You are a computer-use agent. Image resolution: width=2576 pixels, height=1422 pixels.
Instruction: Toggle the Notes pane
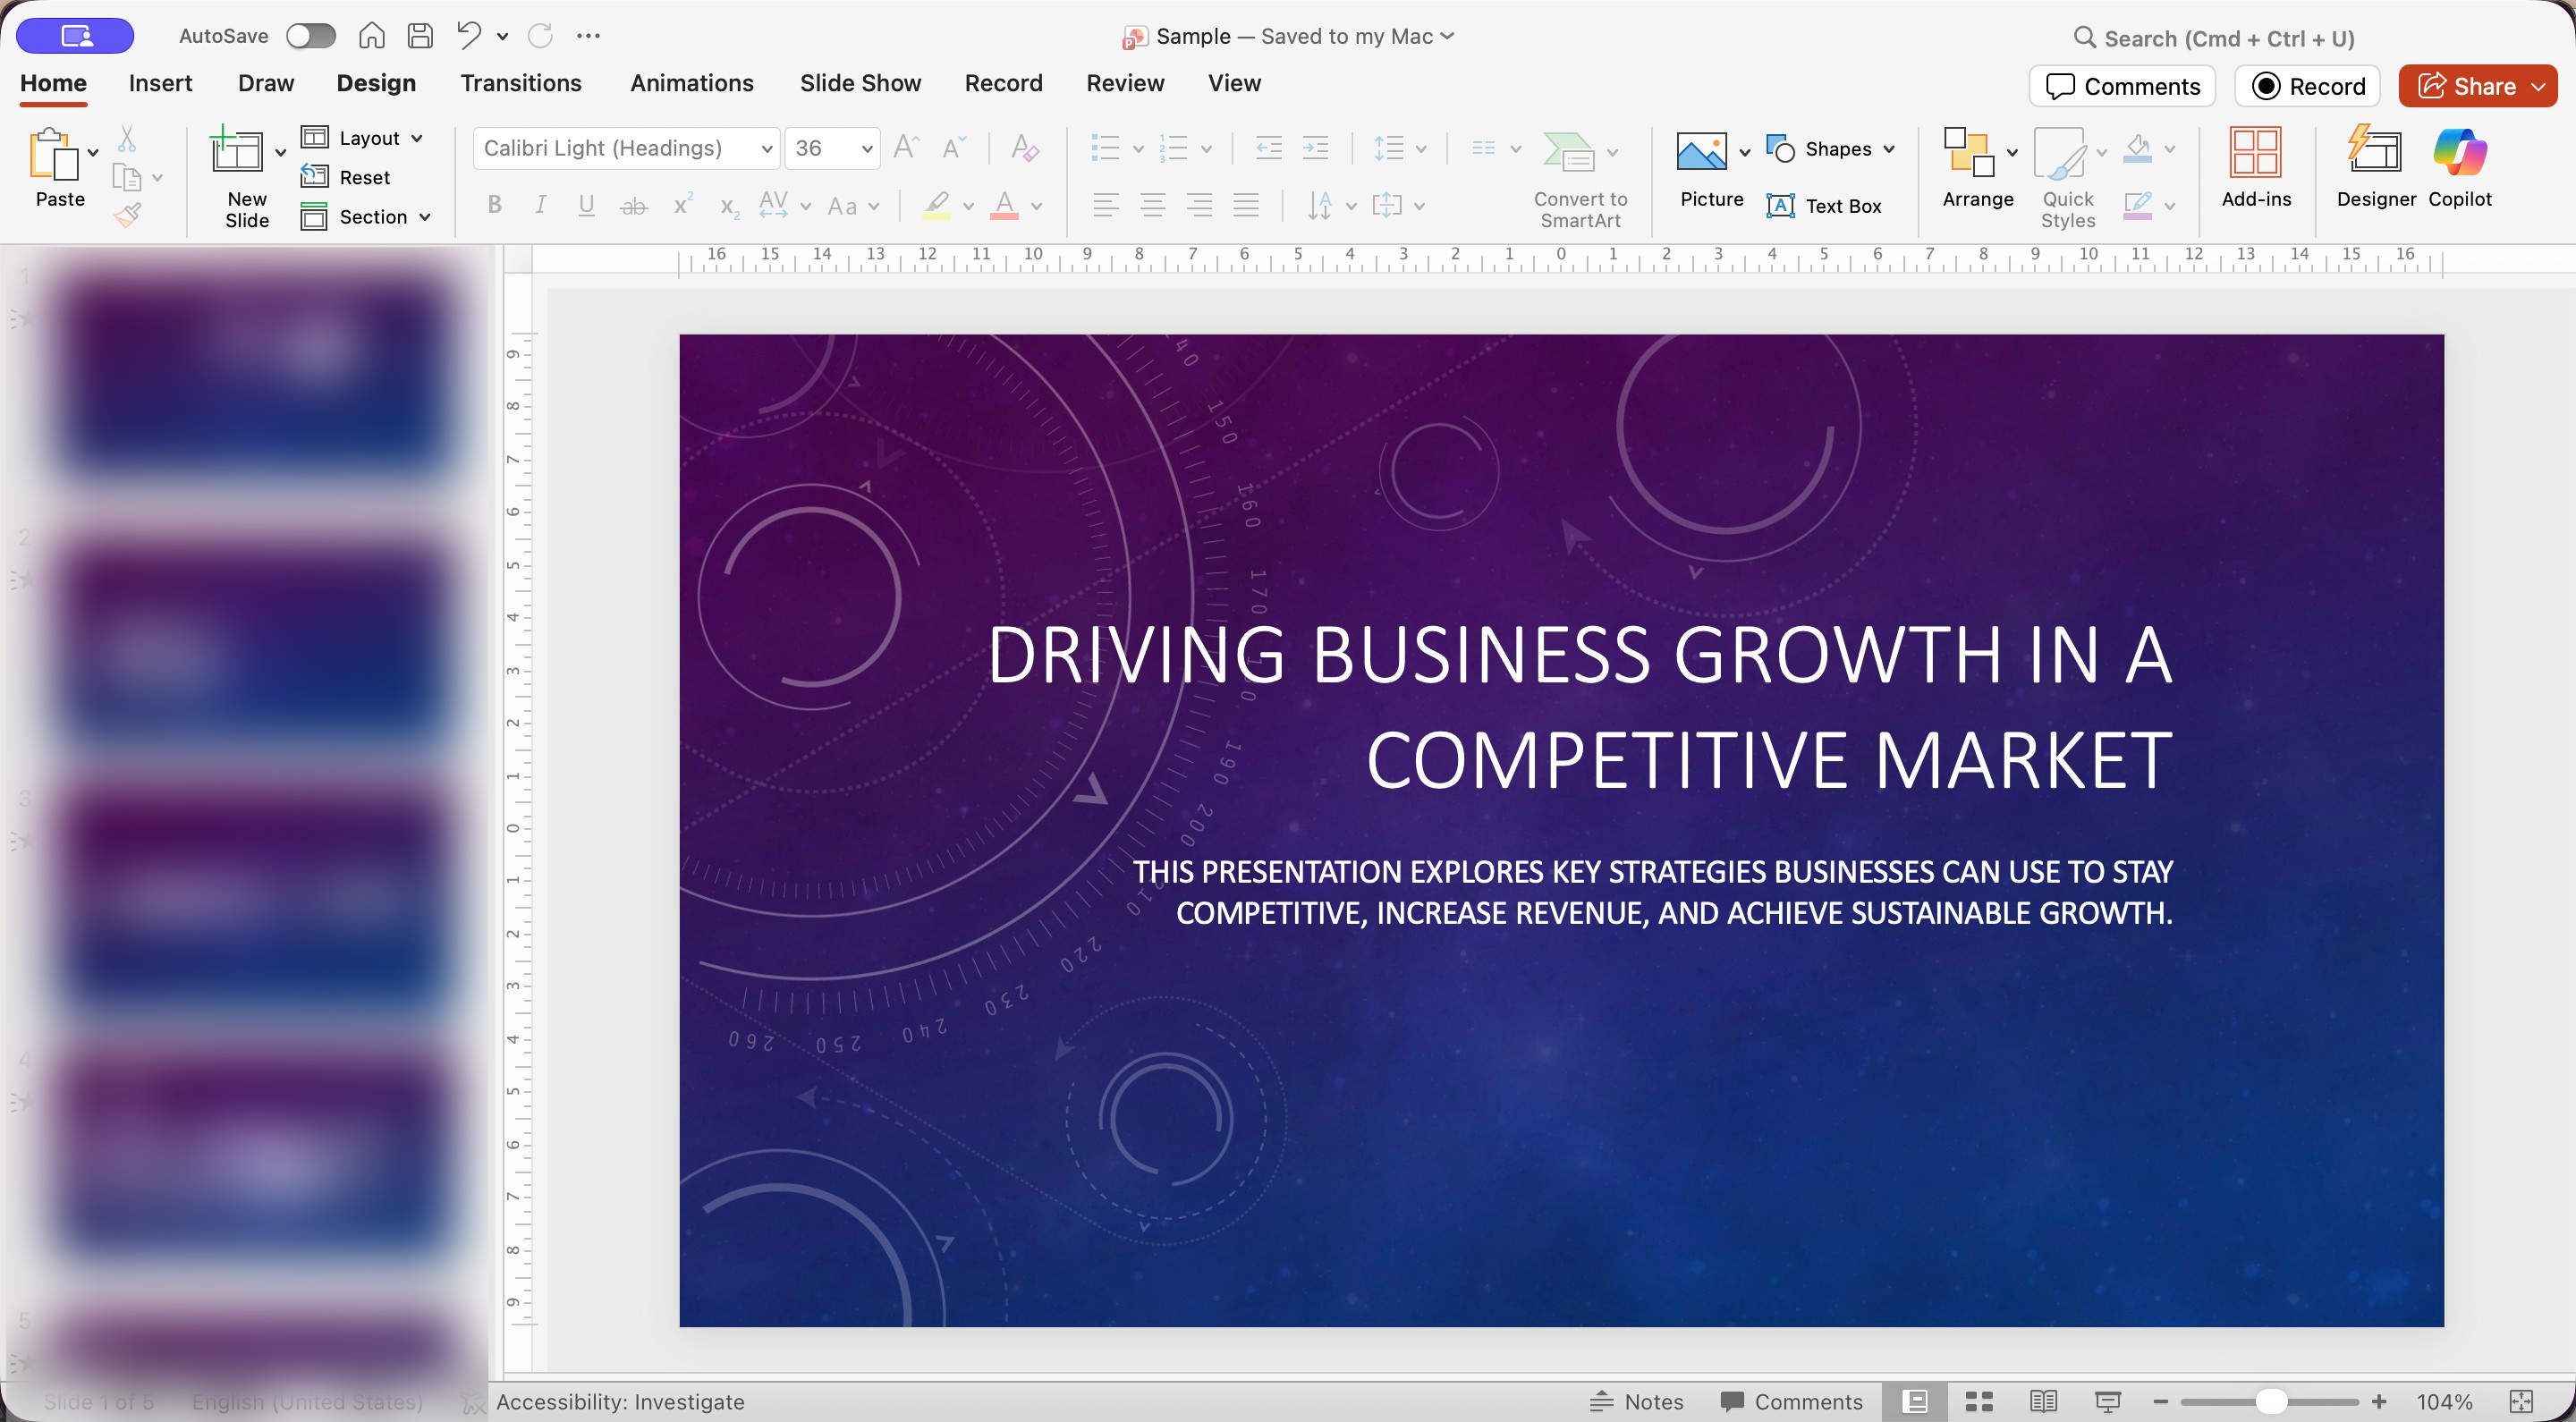tap(1637, 1401)
